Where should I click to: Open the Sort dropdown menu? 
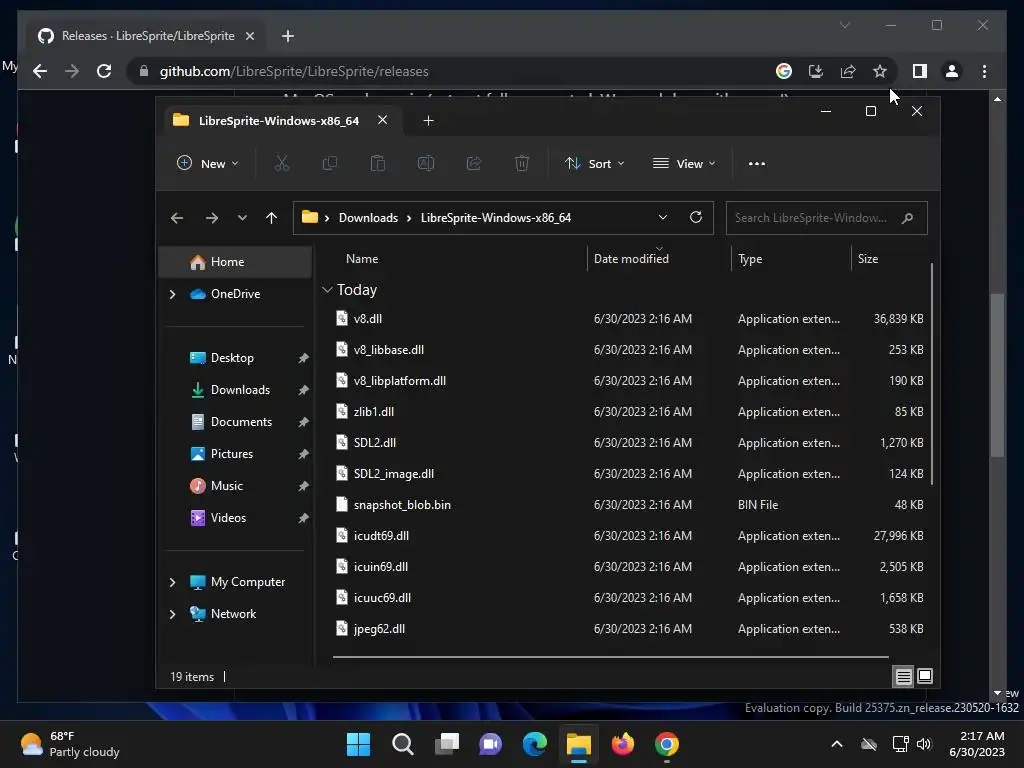pyautogui.click(x=595, y=163)
